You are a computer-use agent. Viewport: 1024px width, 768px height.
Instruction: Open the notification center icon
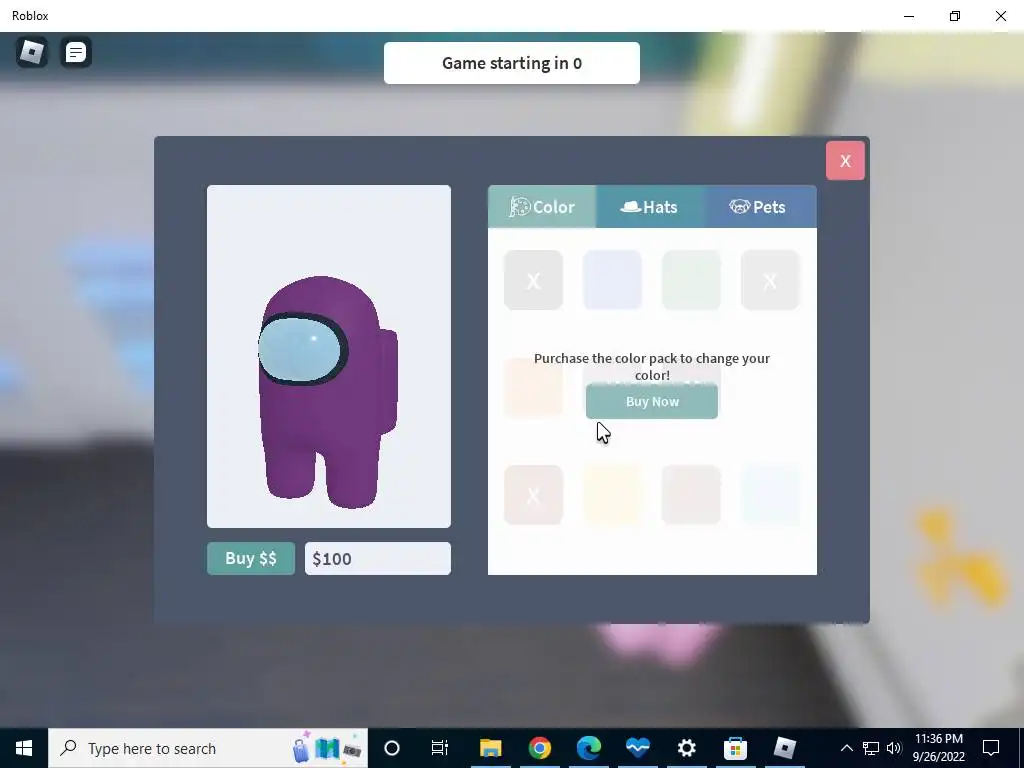click(991, 748)
